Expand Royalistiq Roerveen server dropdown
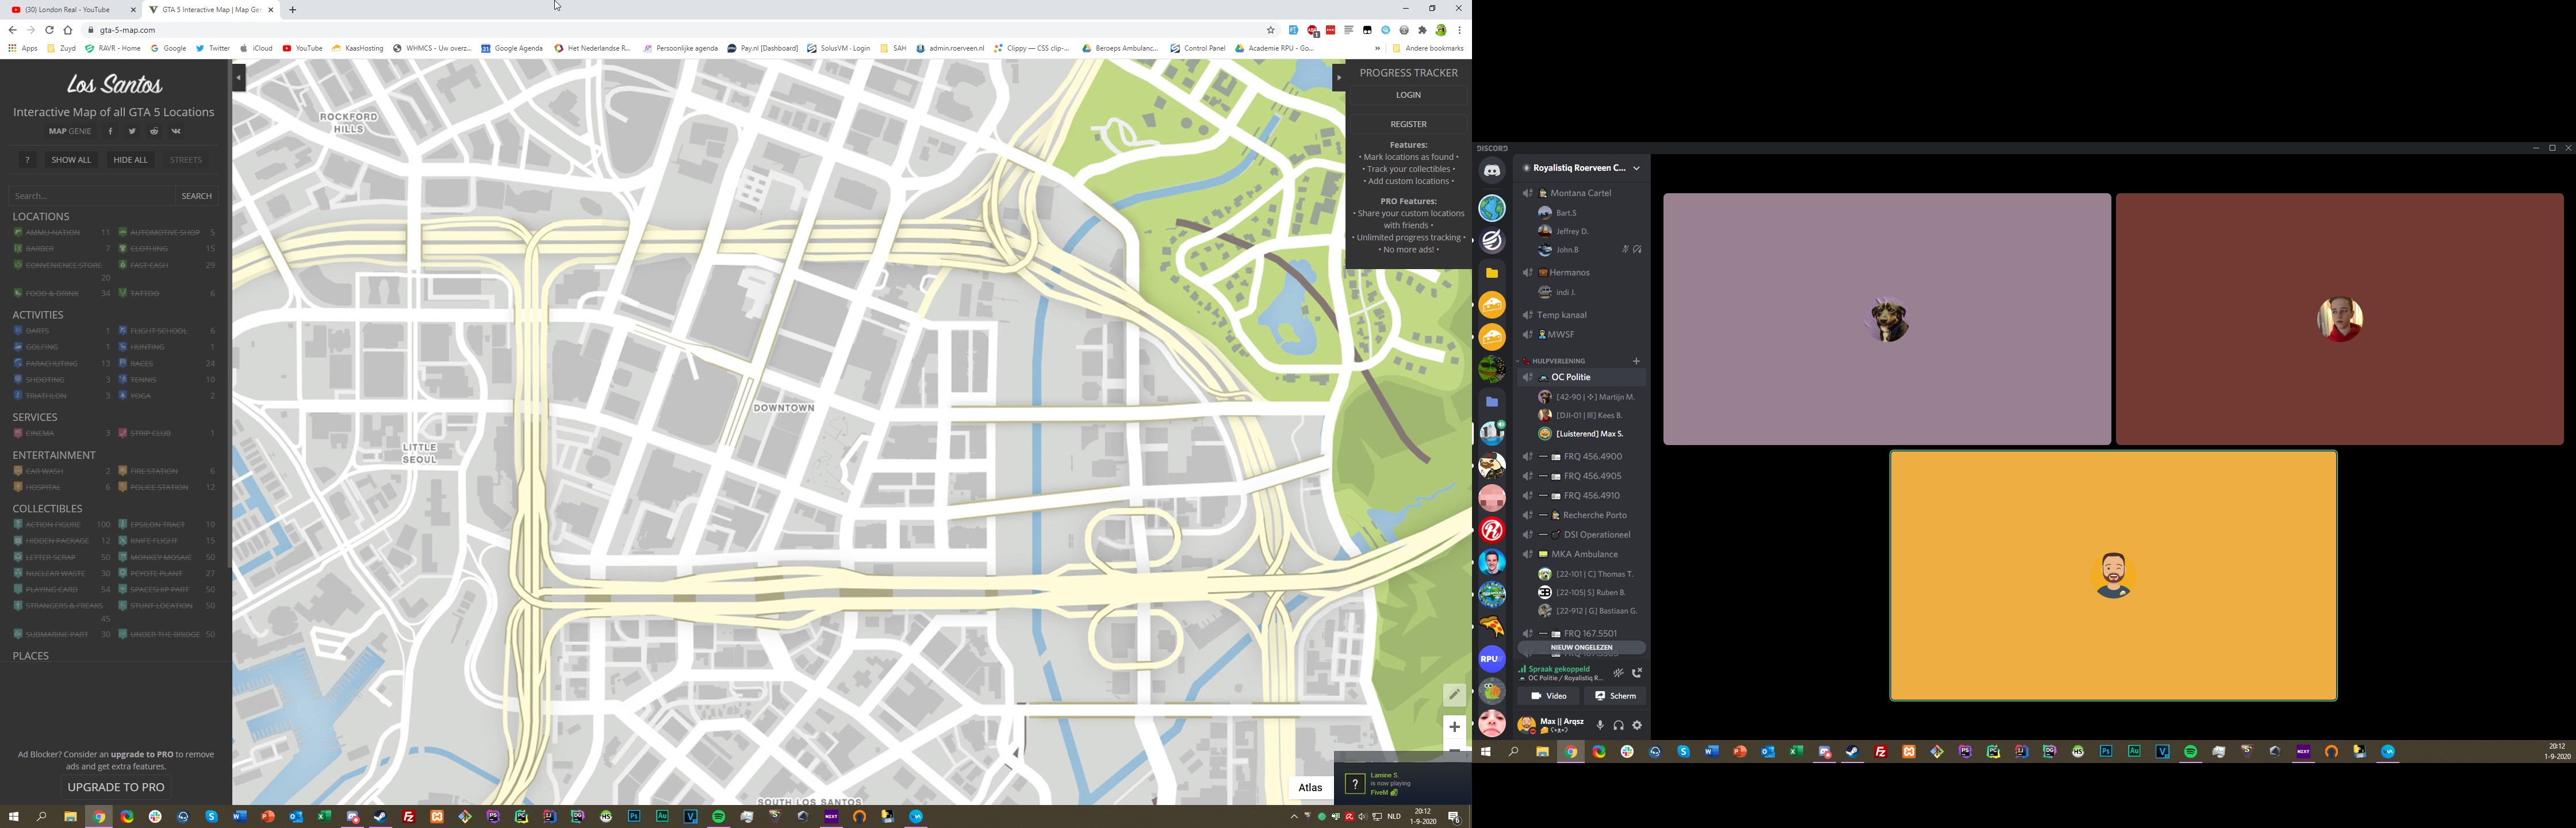Viewport: 2576px width, 828px height. point(1636,168)
